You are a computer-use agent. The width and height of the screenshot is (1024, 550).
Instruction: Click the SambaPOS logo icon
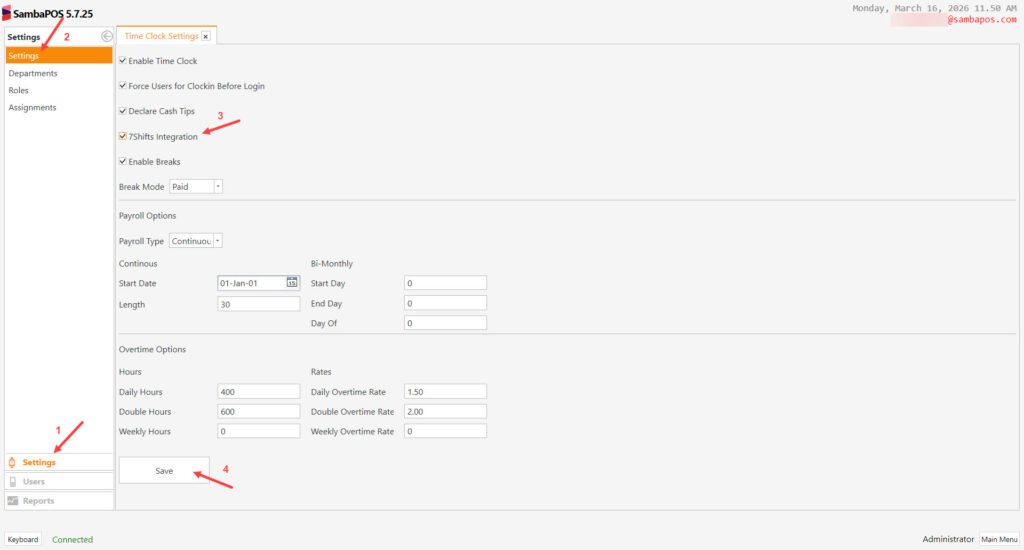pyautogui.click(x=6, y=13)
